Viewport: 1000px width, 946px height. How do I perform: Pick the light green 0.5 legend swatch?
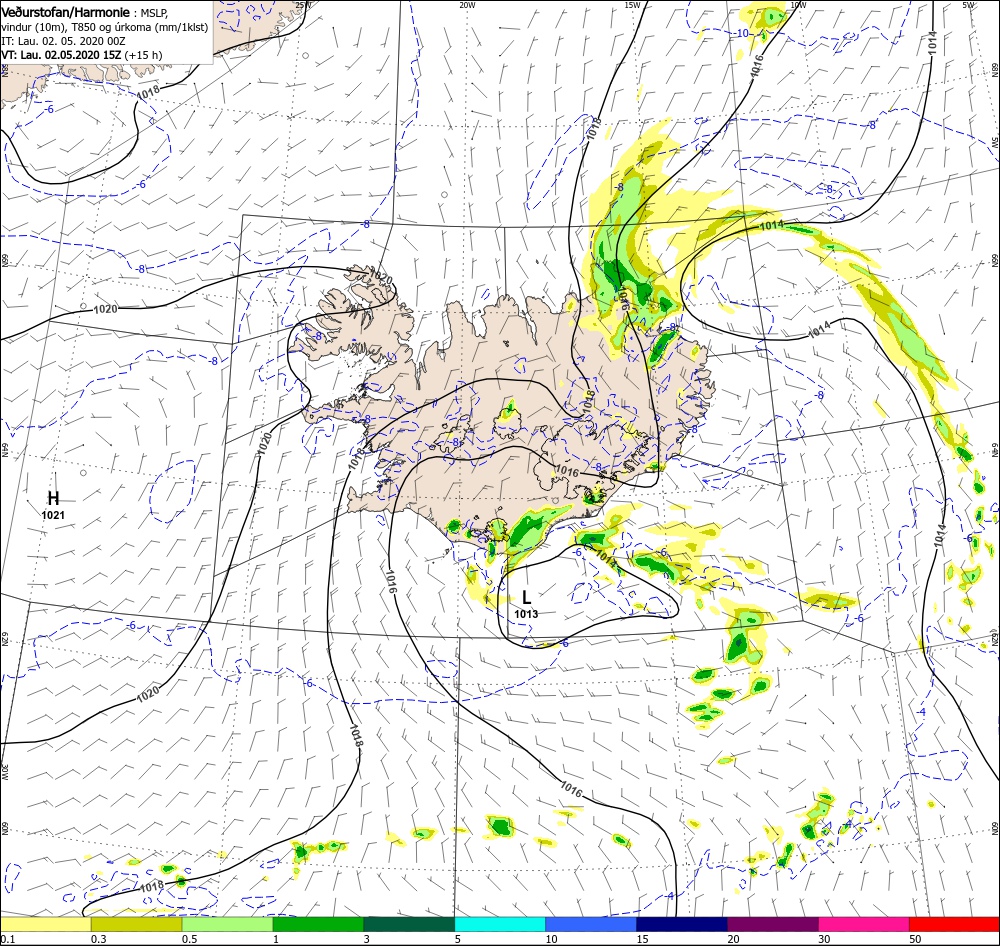(227, 924)
